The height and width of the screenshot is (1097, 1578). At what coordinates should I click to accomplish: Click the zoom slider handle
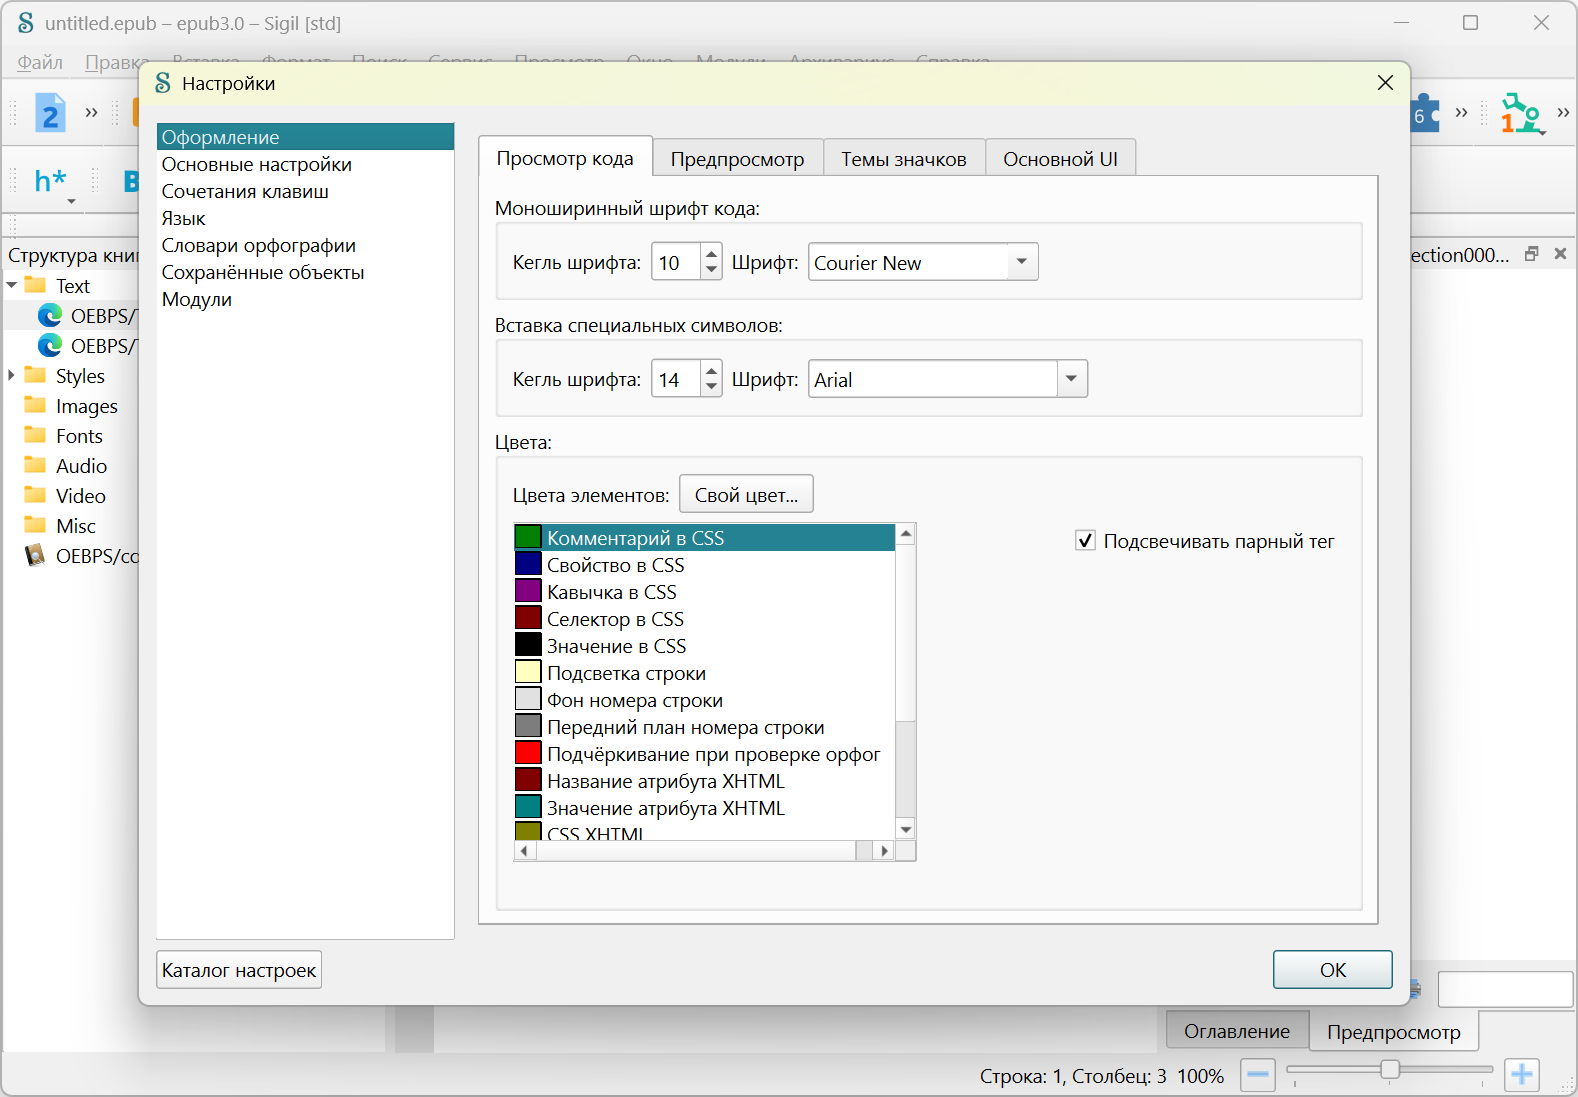click(x=1389, y=1070)
